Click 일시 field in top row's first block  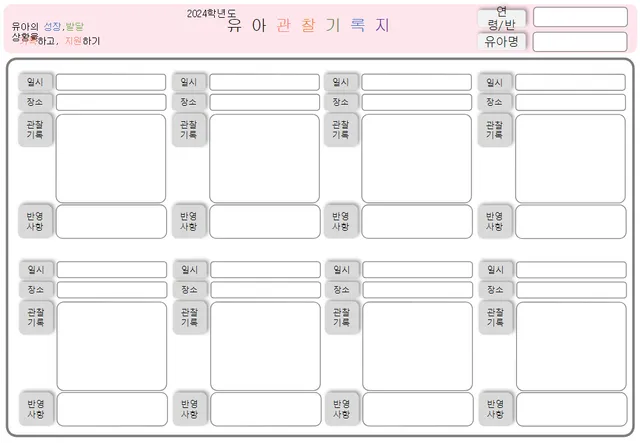111,82
